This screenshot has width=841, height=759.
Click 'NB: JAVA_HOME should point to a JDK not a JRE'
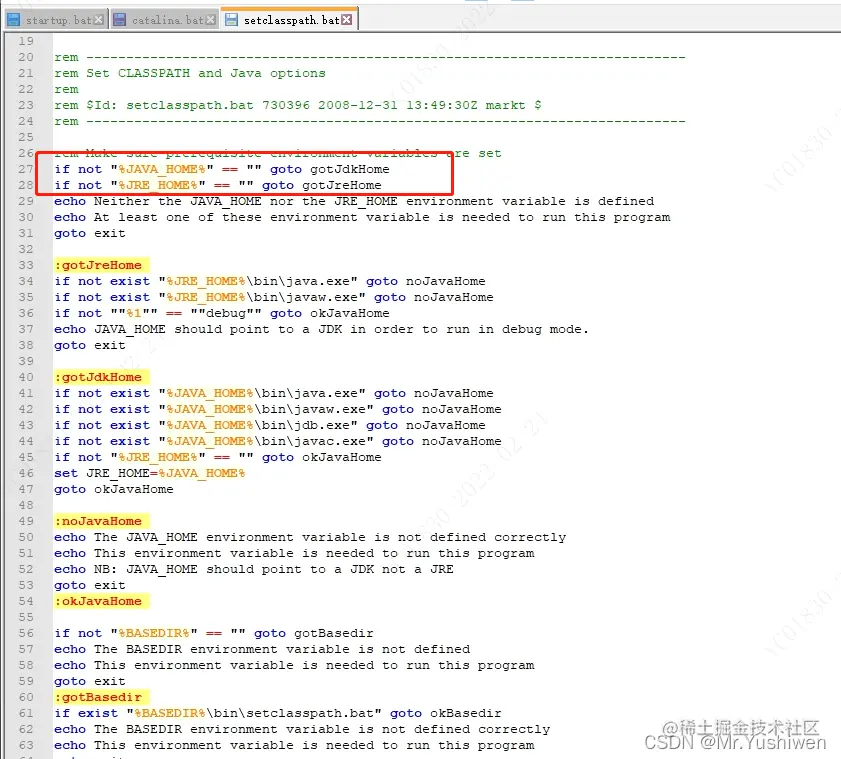pyautogui.click(x=274, y=569)
